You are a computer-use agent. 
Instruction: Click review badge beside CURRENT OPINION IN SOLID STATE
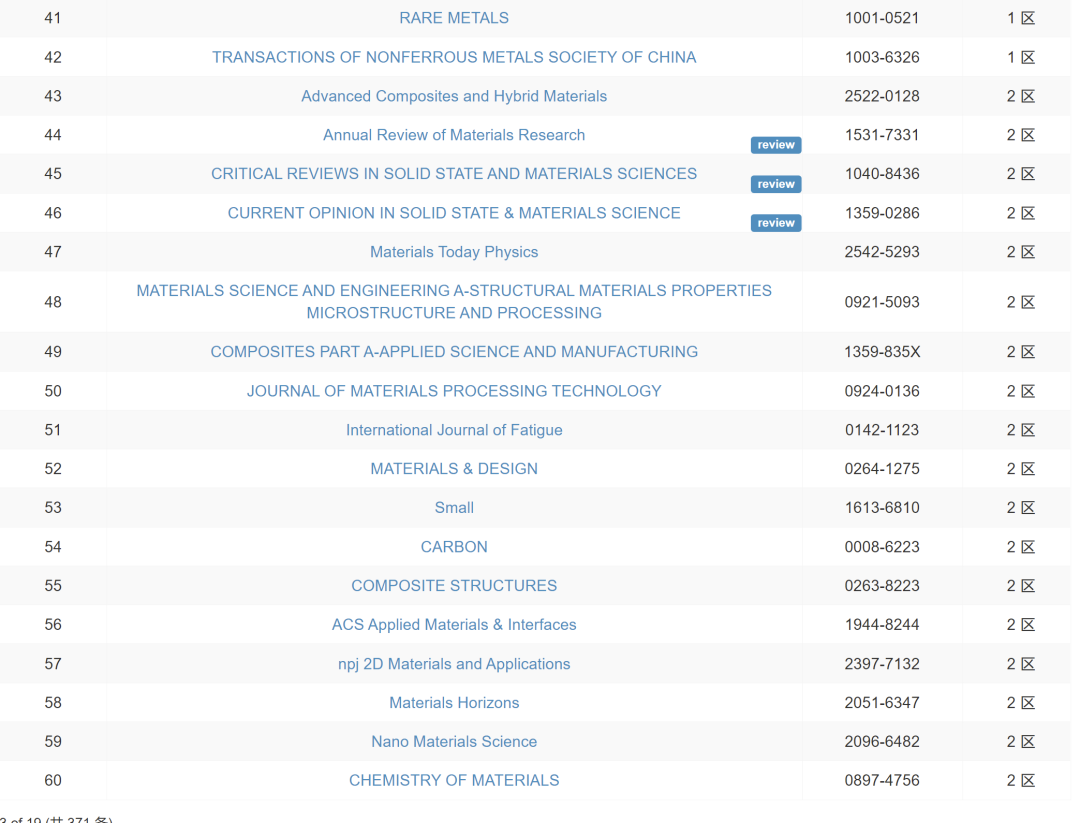pyautogui.click(x=776, y=222)
